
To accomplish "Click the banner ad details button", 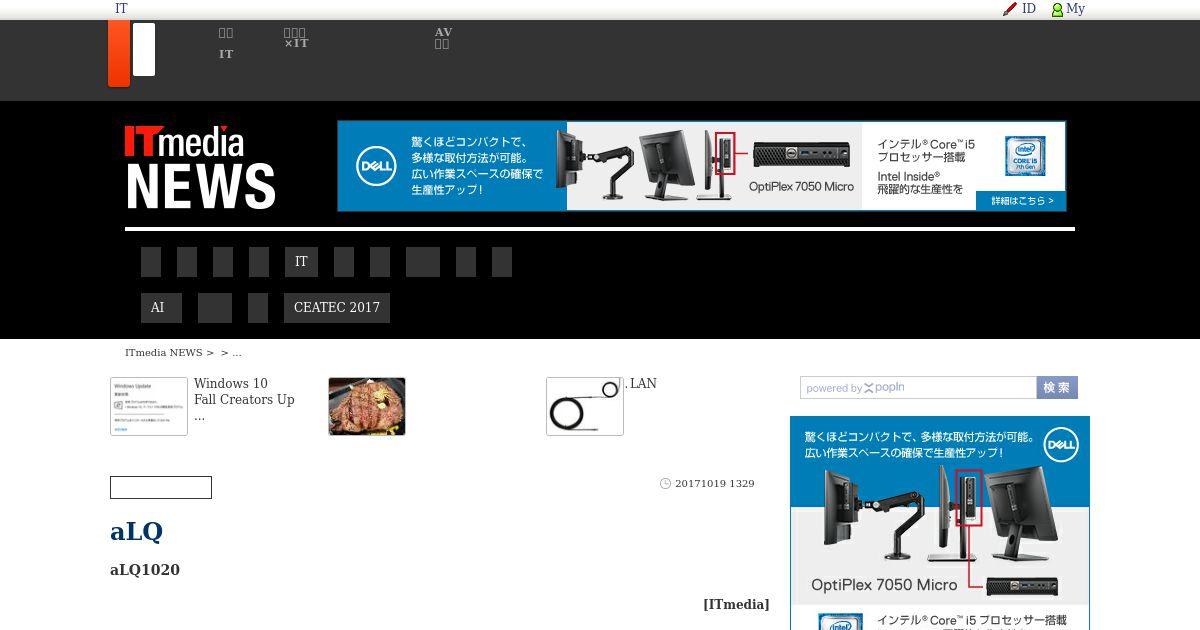I will pos(1021,201).
